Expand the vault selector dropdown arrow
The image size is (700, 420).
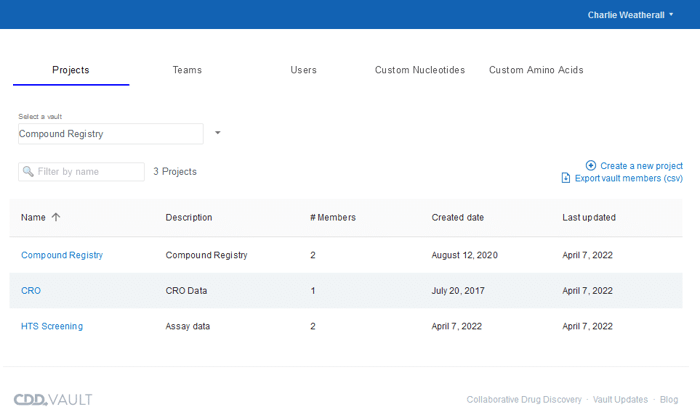point(217,133)
